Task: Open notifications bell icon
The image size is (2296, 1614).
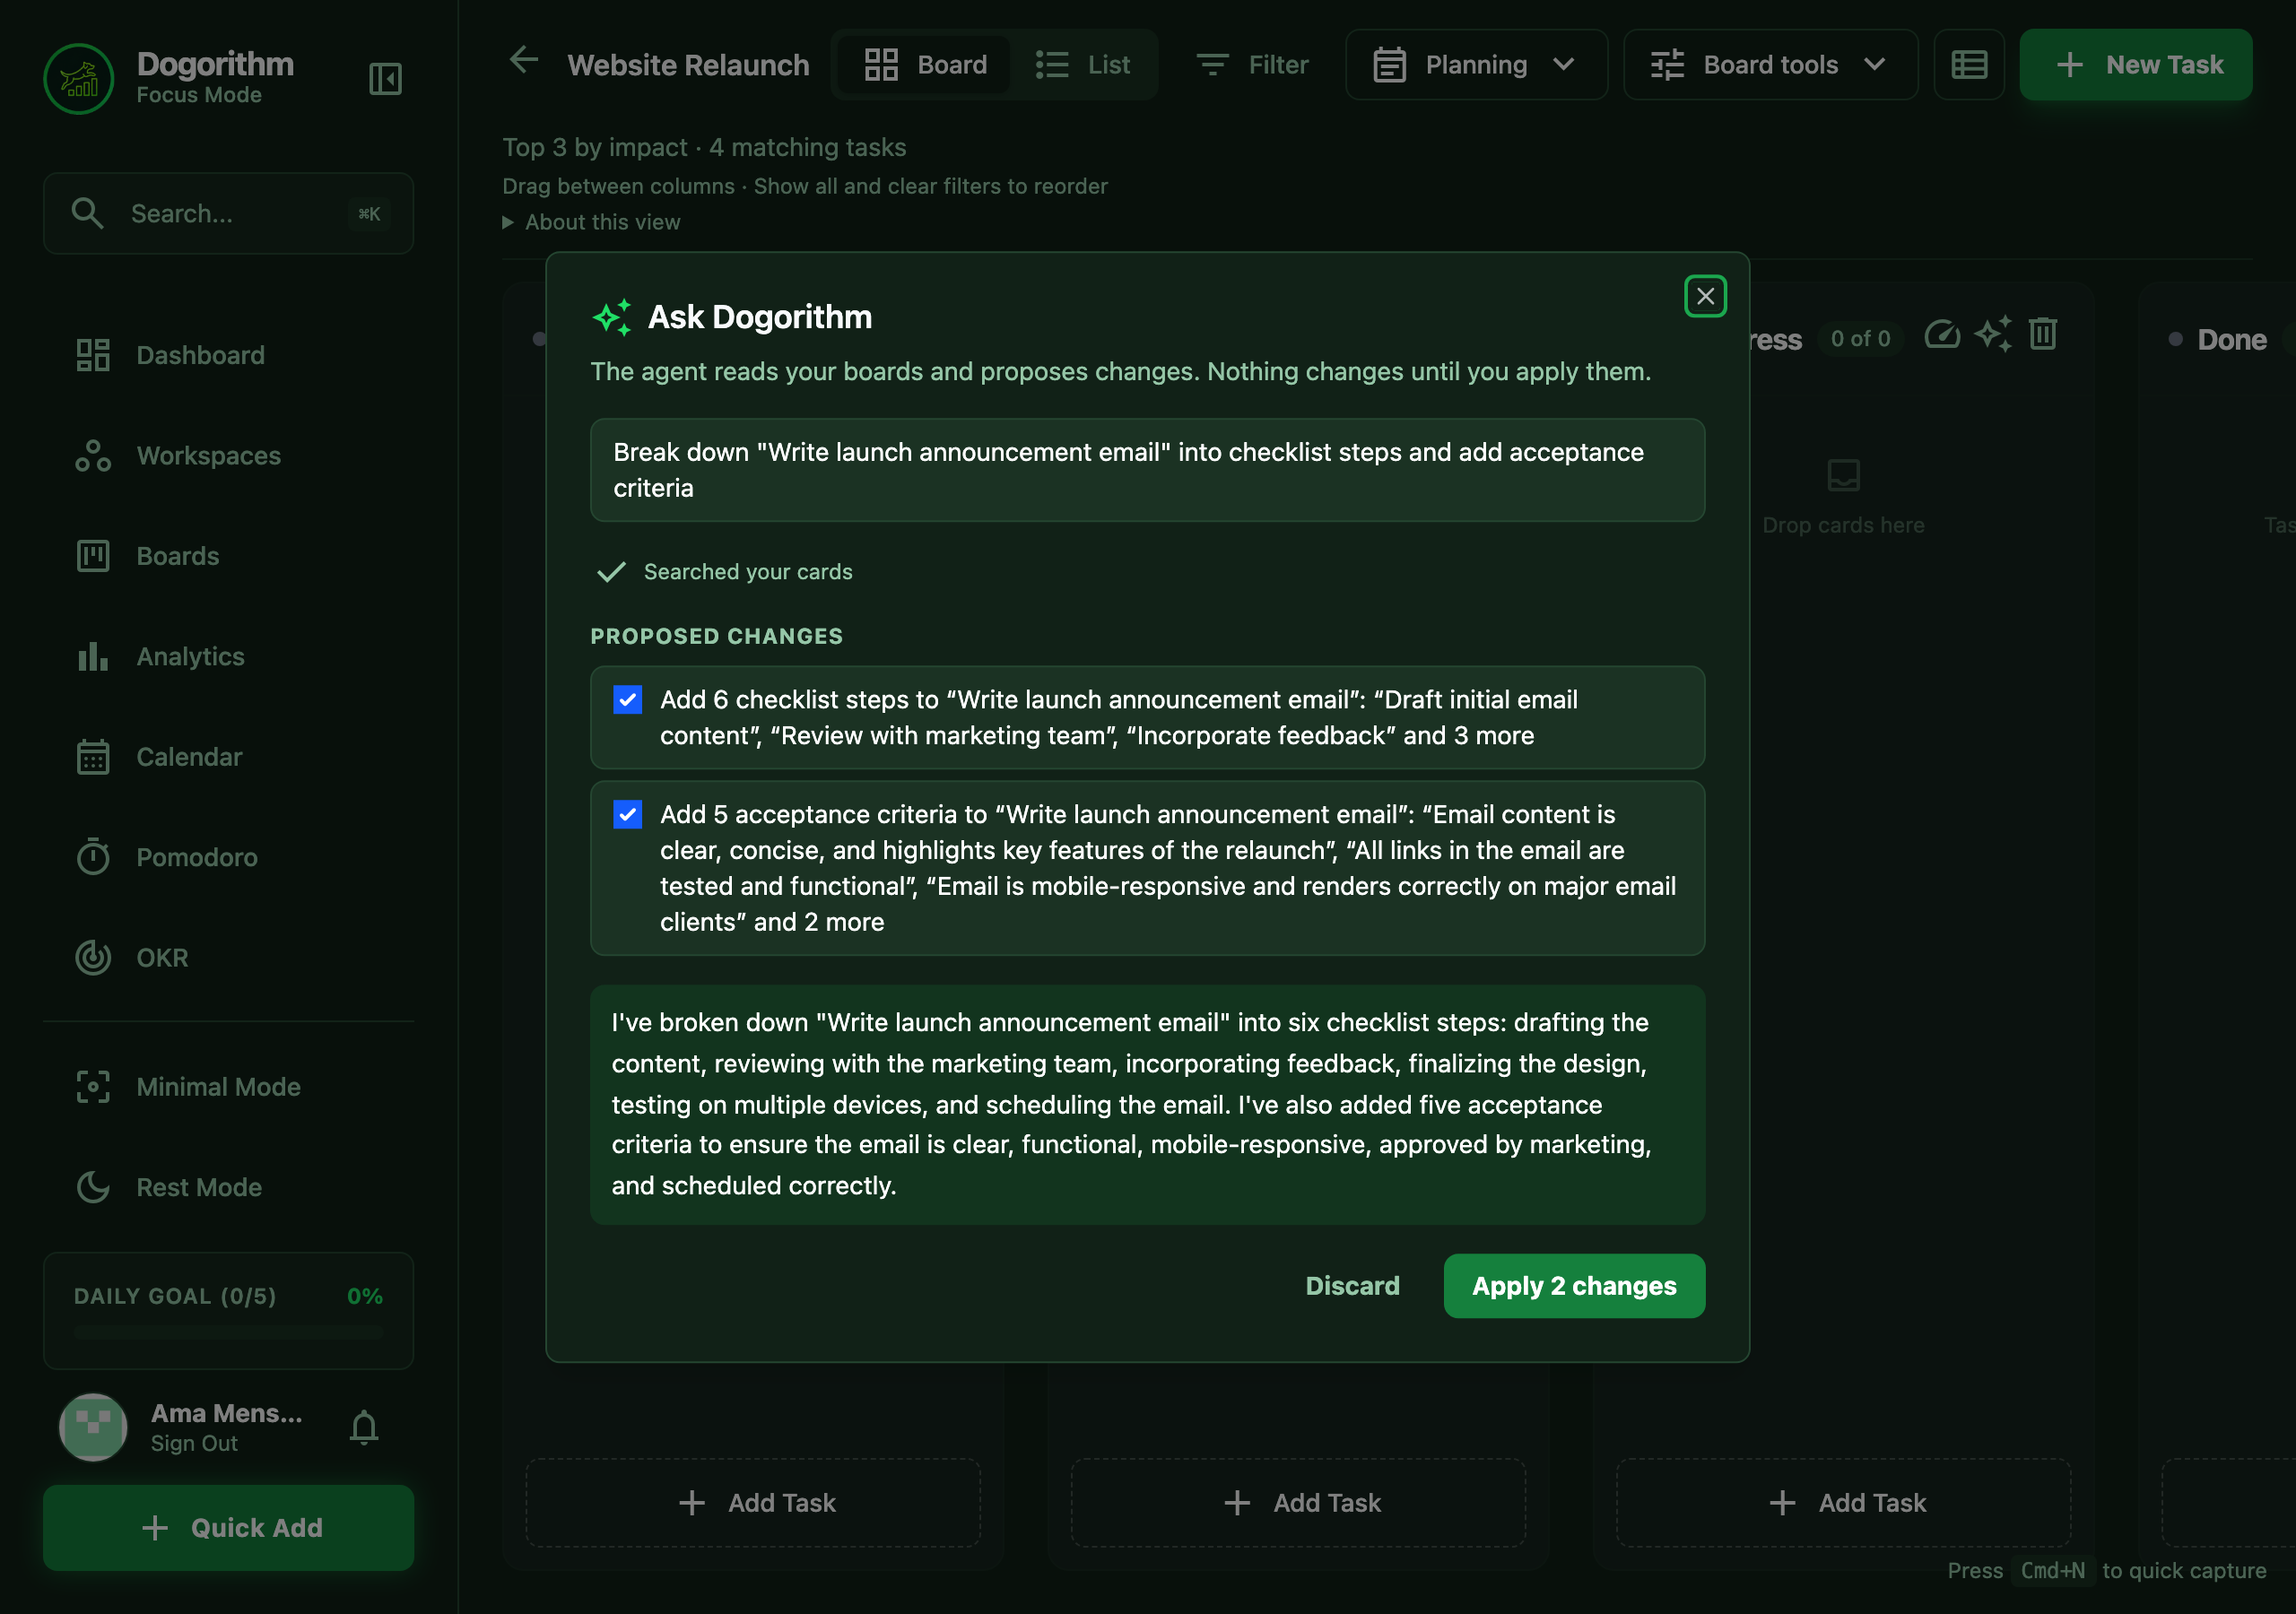Action: click(x=364, y=1427)
